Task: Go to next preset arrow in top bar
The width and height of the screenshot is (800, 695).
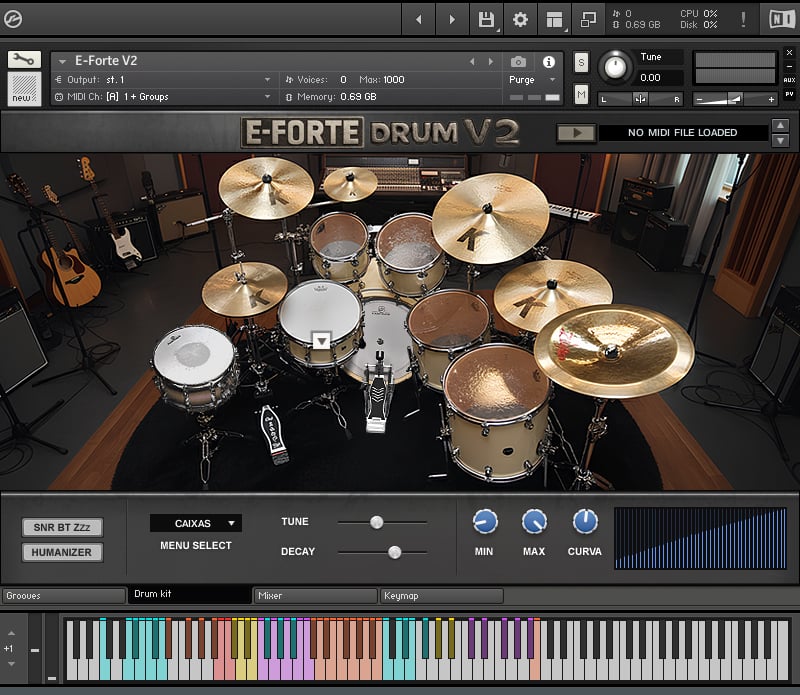Action: tap(452, 19)
